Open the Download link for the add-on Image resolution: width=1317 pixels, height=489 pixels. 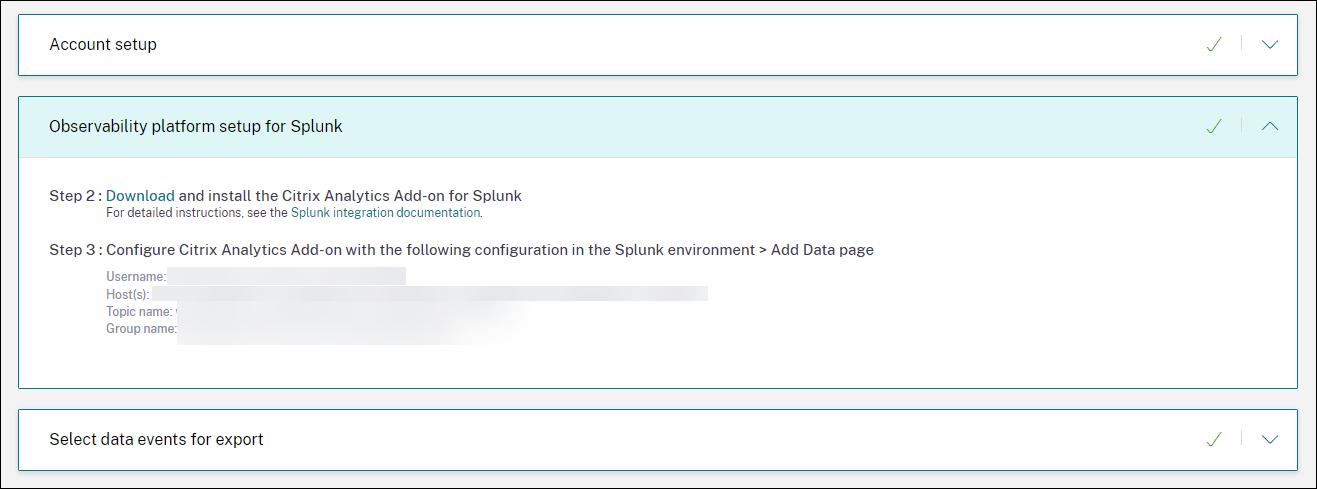(x=140, y=196)
